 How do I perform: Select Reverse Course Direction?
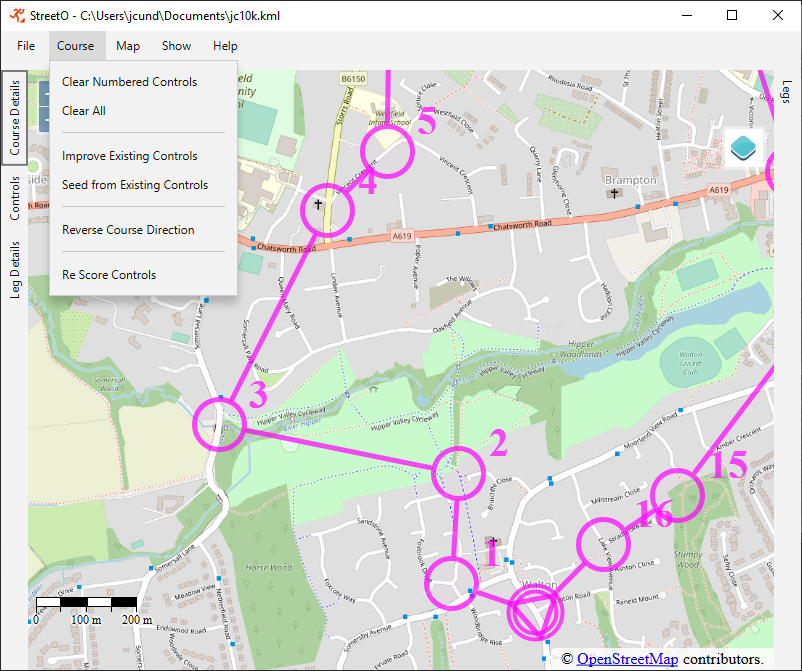[128, 230]
